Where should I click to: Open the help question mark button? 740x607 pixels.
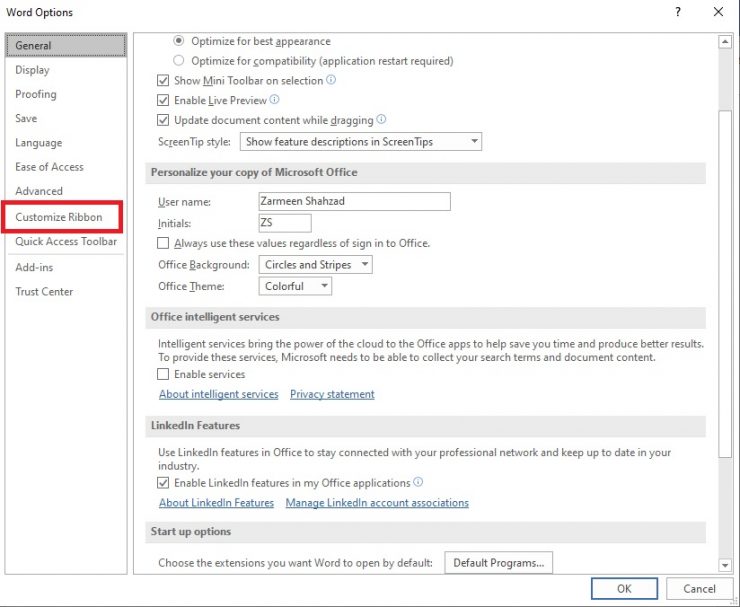[678, 12]
